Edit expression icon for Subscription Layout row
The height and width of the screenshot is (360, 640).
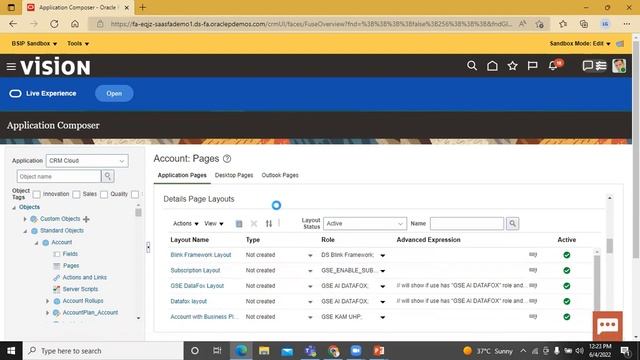[x=533, y=270]
